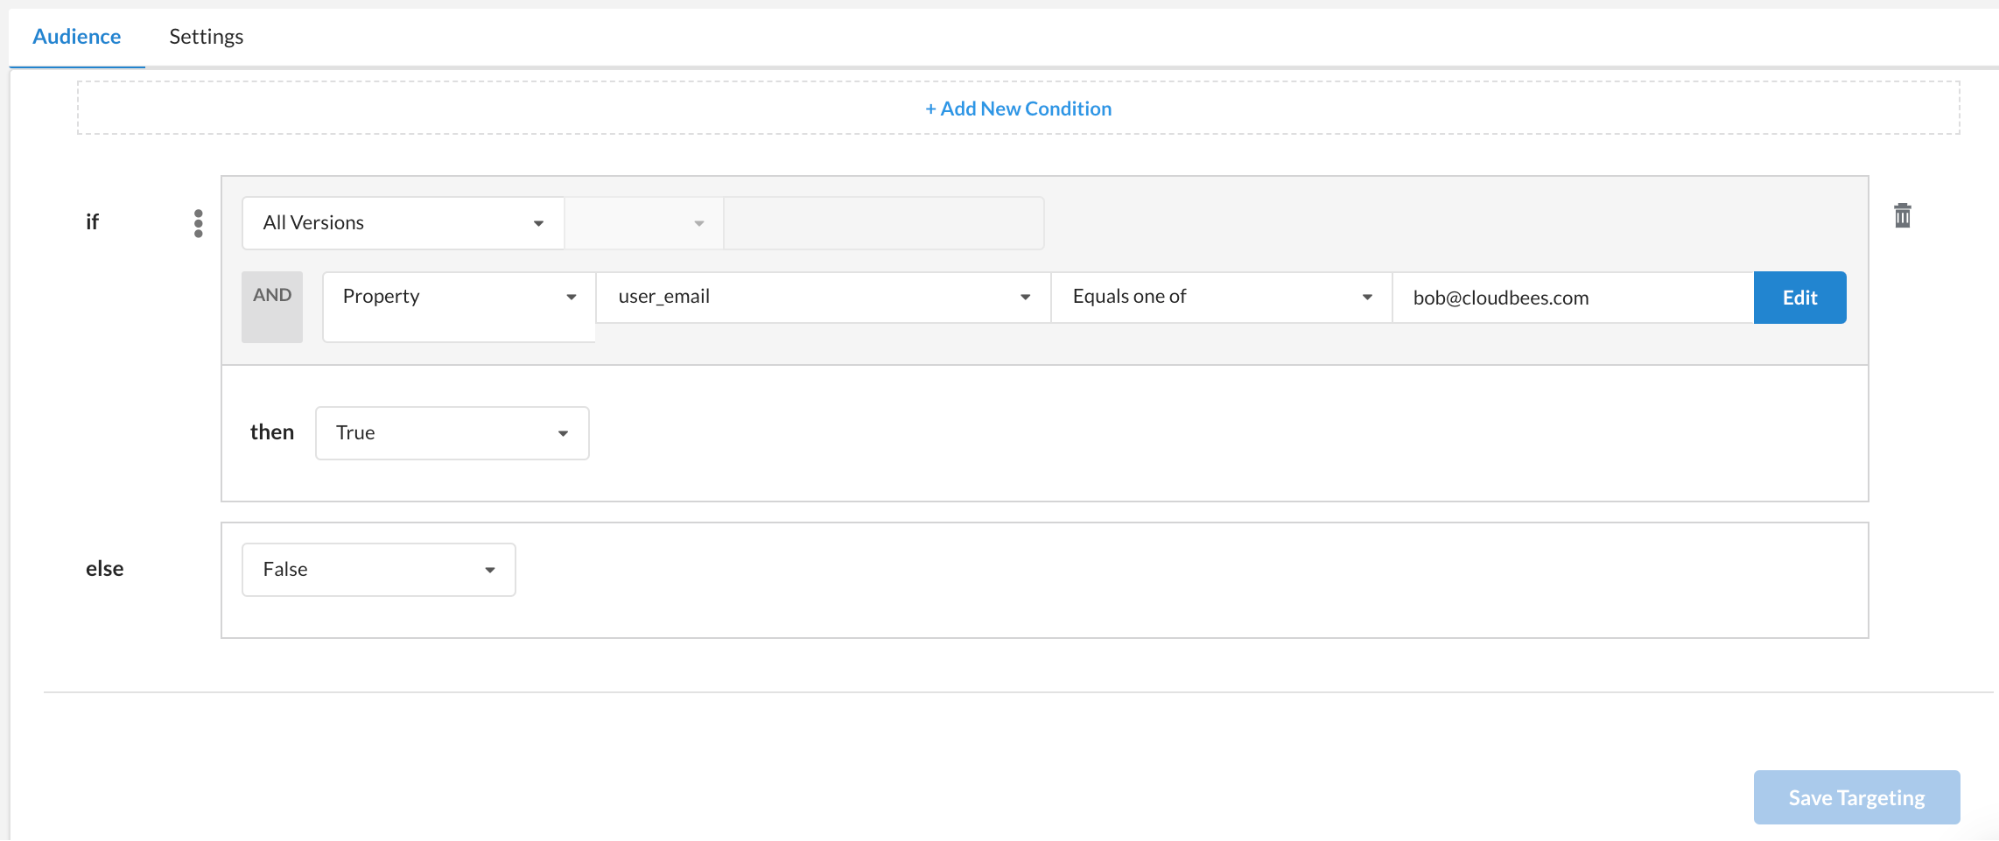Change the 'Equals one of' operator dropdown

coord(1221,297)
